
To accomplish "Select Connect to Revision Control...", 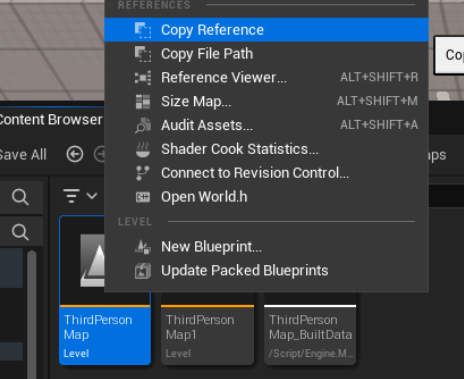I will click(x=266, y=173).
